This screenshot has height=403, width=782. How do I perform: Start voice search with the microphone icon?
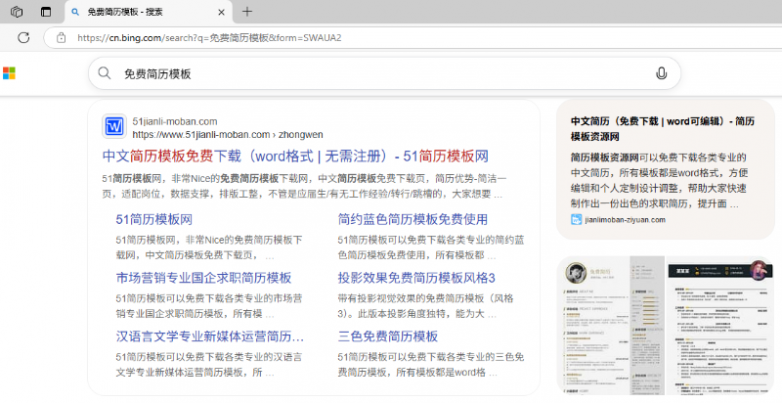point(661,73)
